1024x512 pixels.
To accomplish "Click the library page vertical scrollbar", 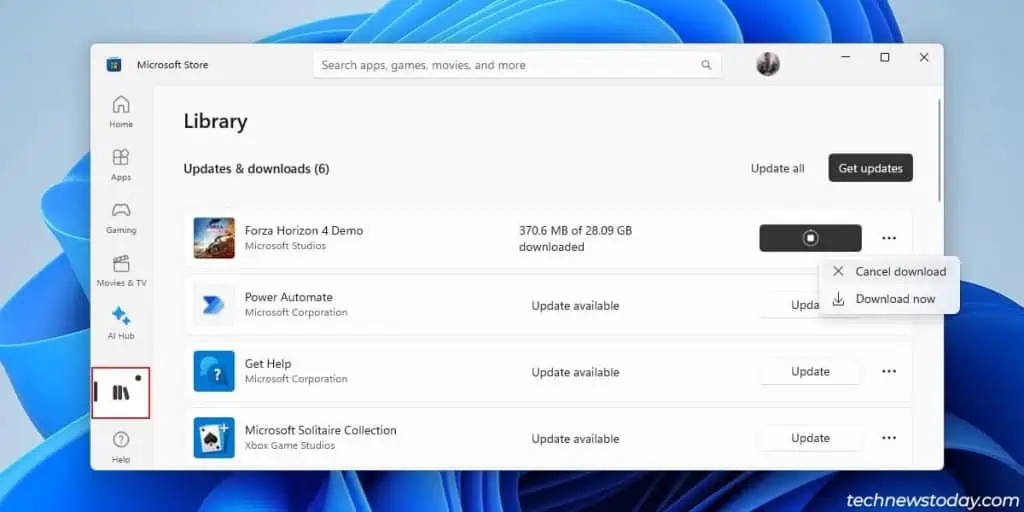I will pyautogui.click(x=940, y=150).
